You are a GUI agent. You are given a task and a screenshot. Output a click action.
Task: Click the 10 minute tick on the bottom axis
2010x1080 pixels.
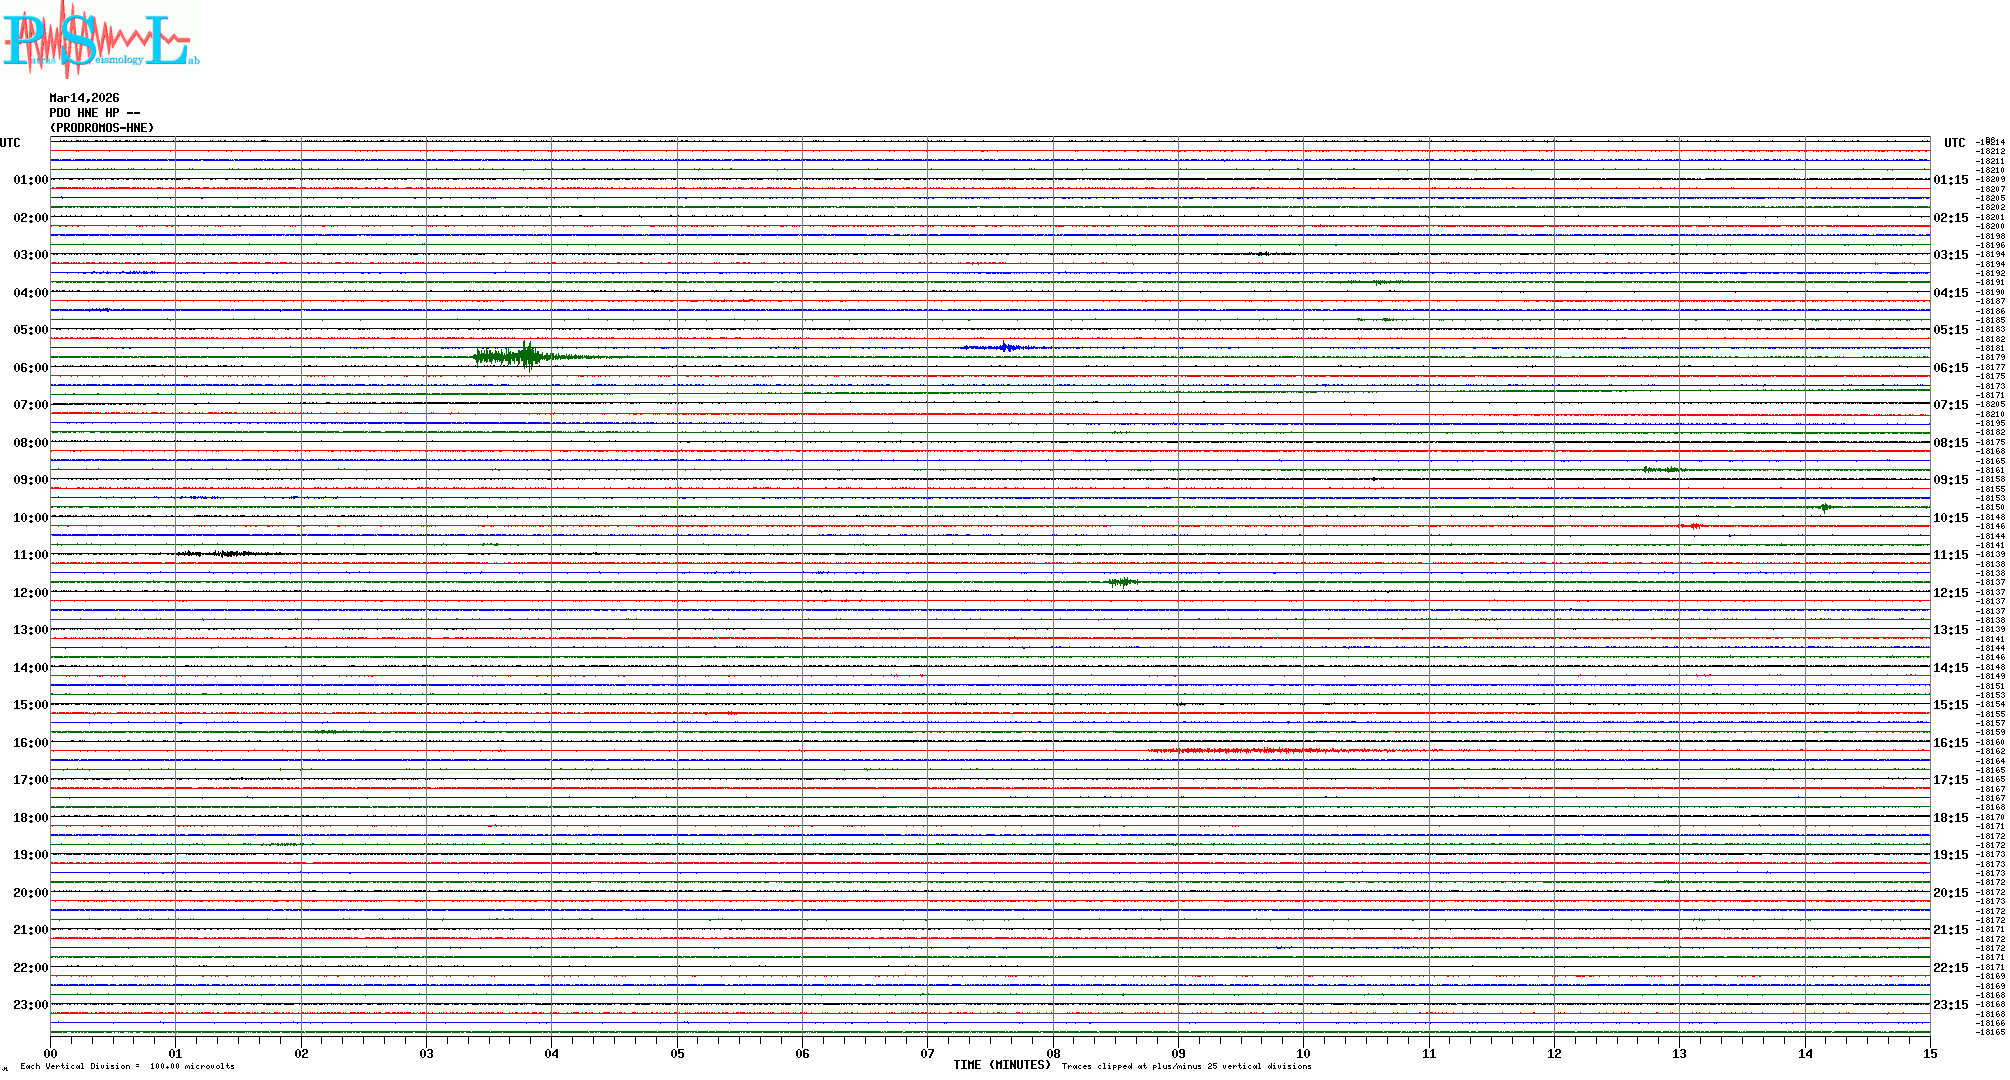(1303, 1053)
